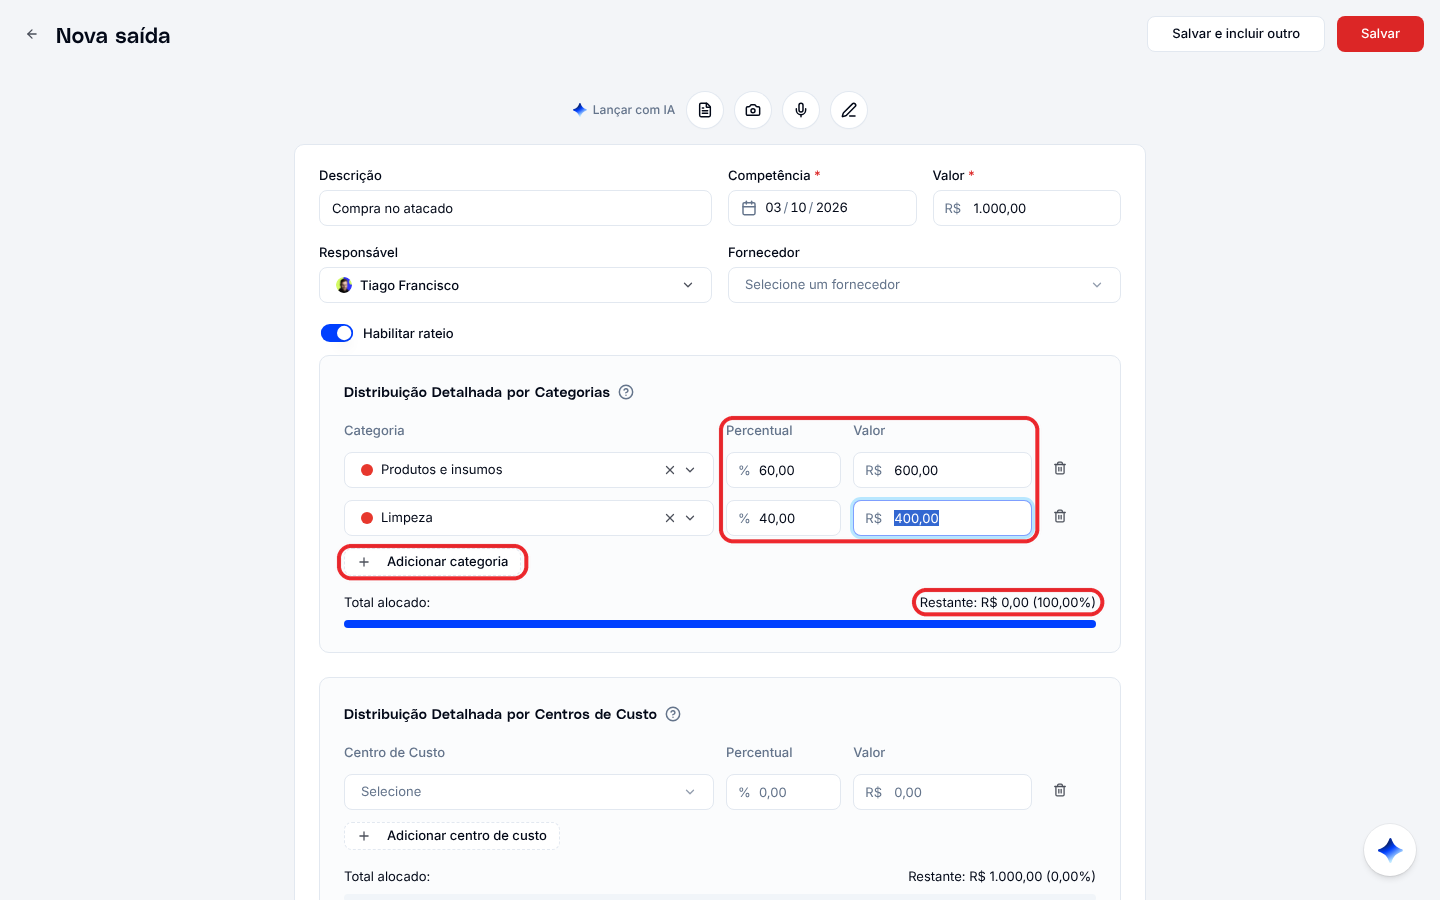Click the pencil edit icon in AI toolbar
The height and width of the screenshot is (900, 1440).
point(849,110)
